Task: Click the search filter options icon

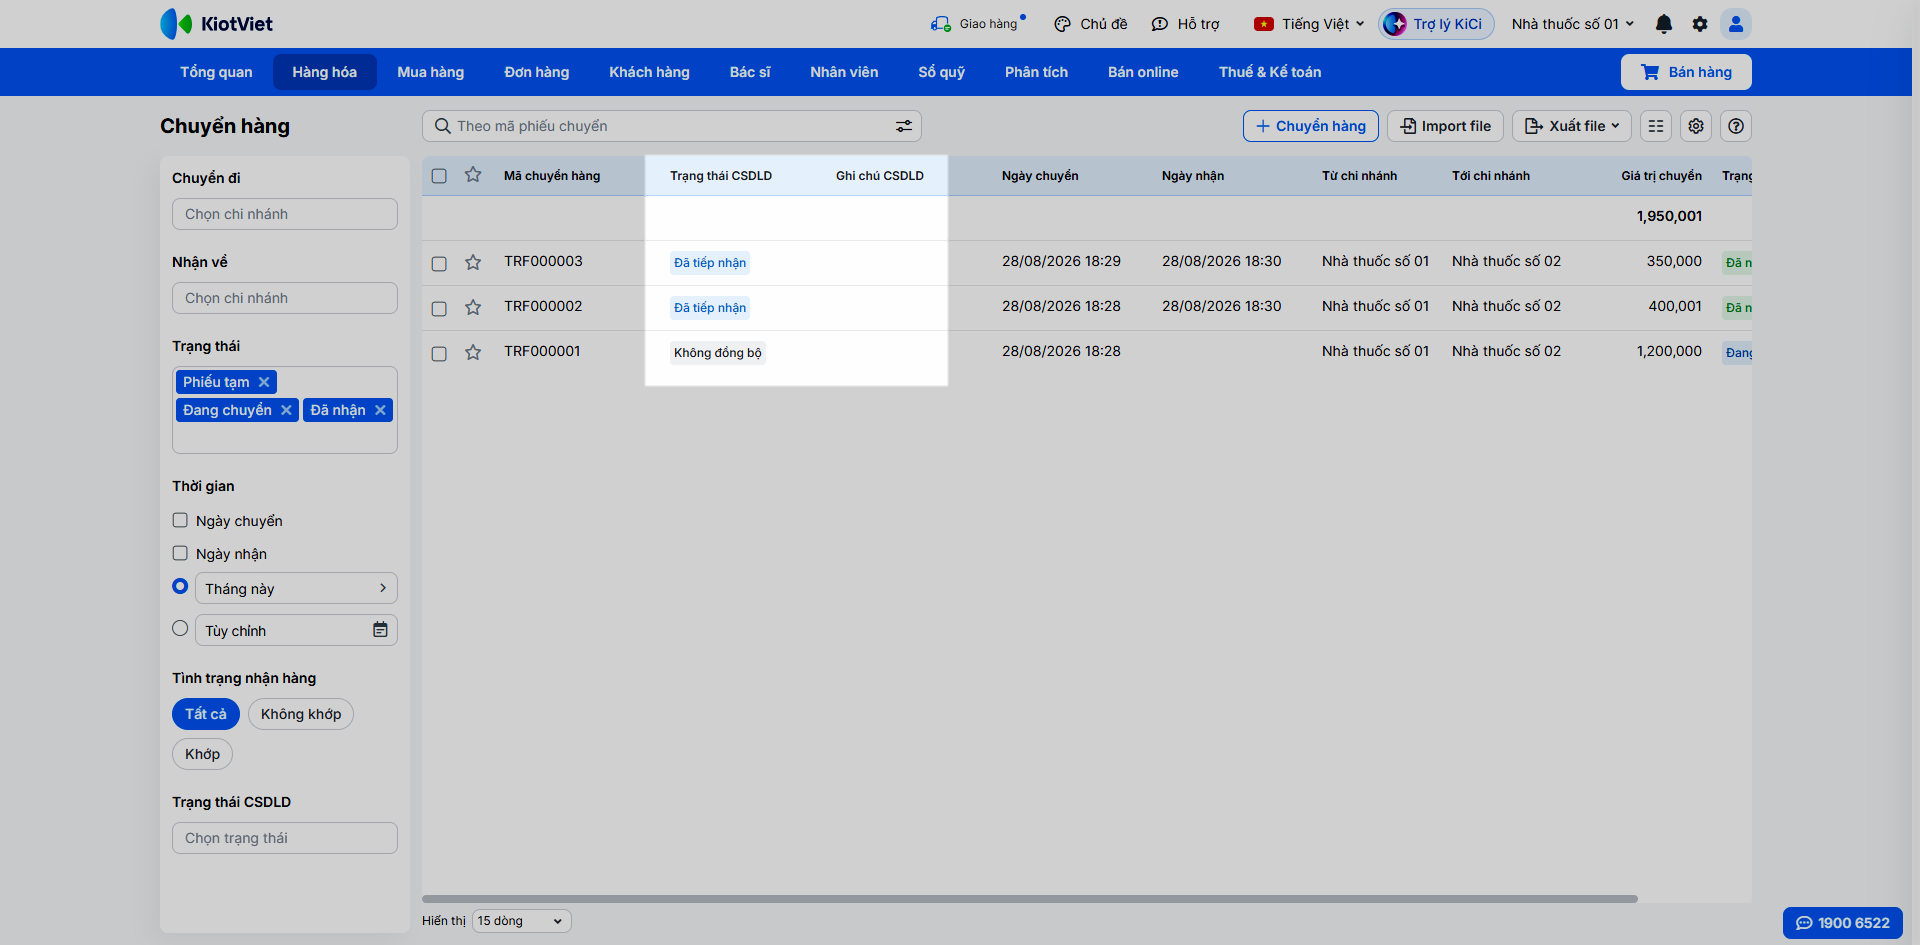Action: pyautogui.click(x=904, y=126)
